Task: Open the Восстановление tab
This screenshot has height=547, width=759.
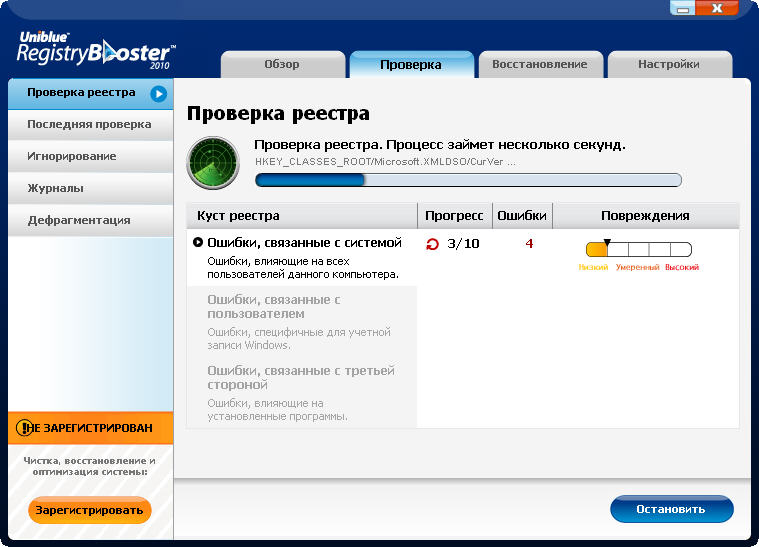Action: [x=540, y=64]
